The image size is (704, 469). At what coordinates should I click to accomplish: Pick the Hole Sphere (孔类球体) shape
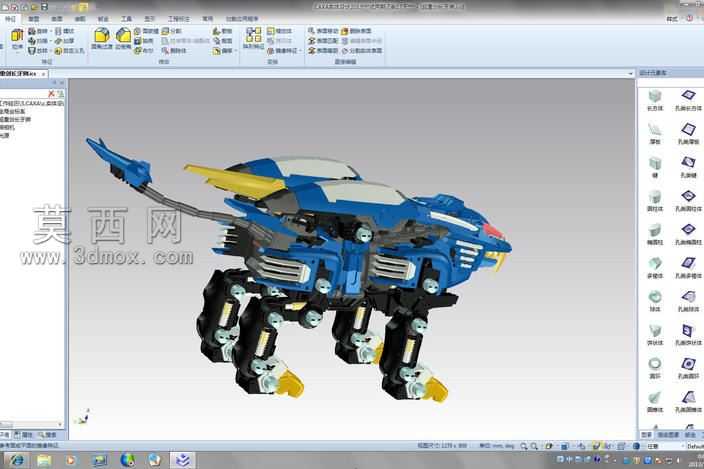point(688,301)
